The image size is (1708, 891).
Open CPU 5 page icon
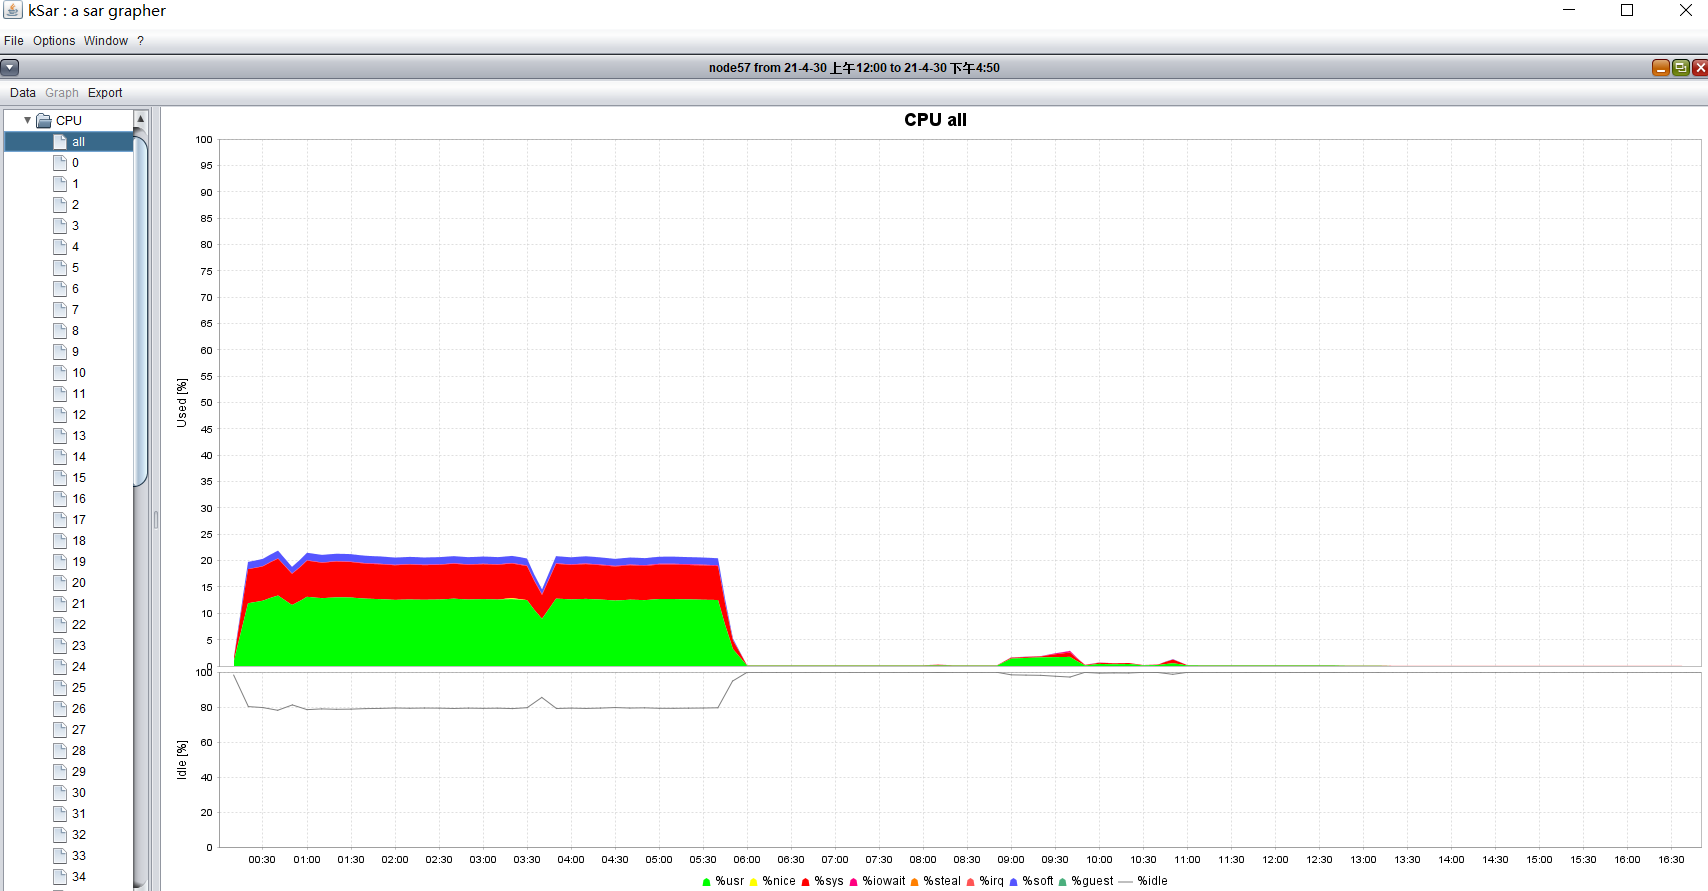pyautogui.click(x=60, y=267)
